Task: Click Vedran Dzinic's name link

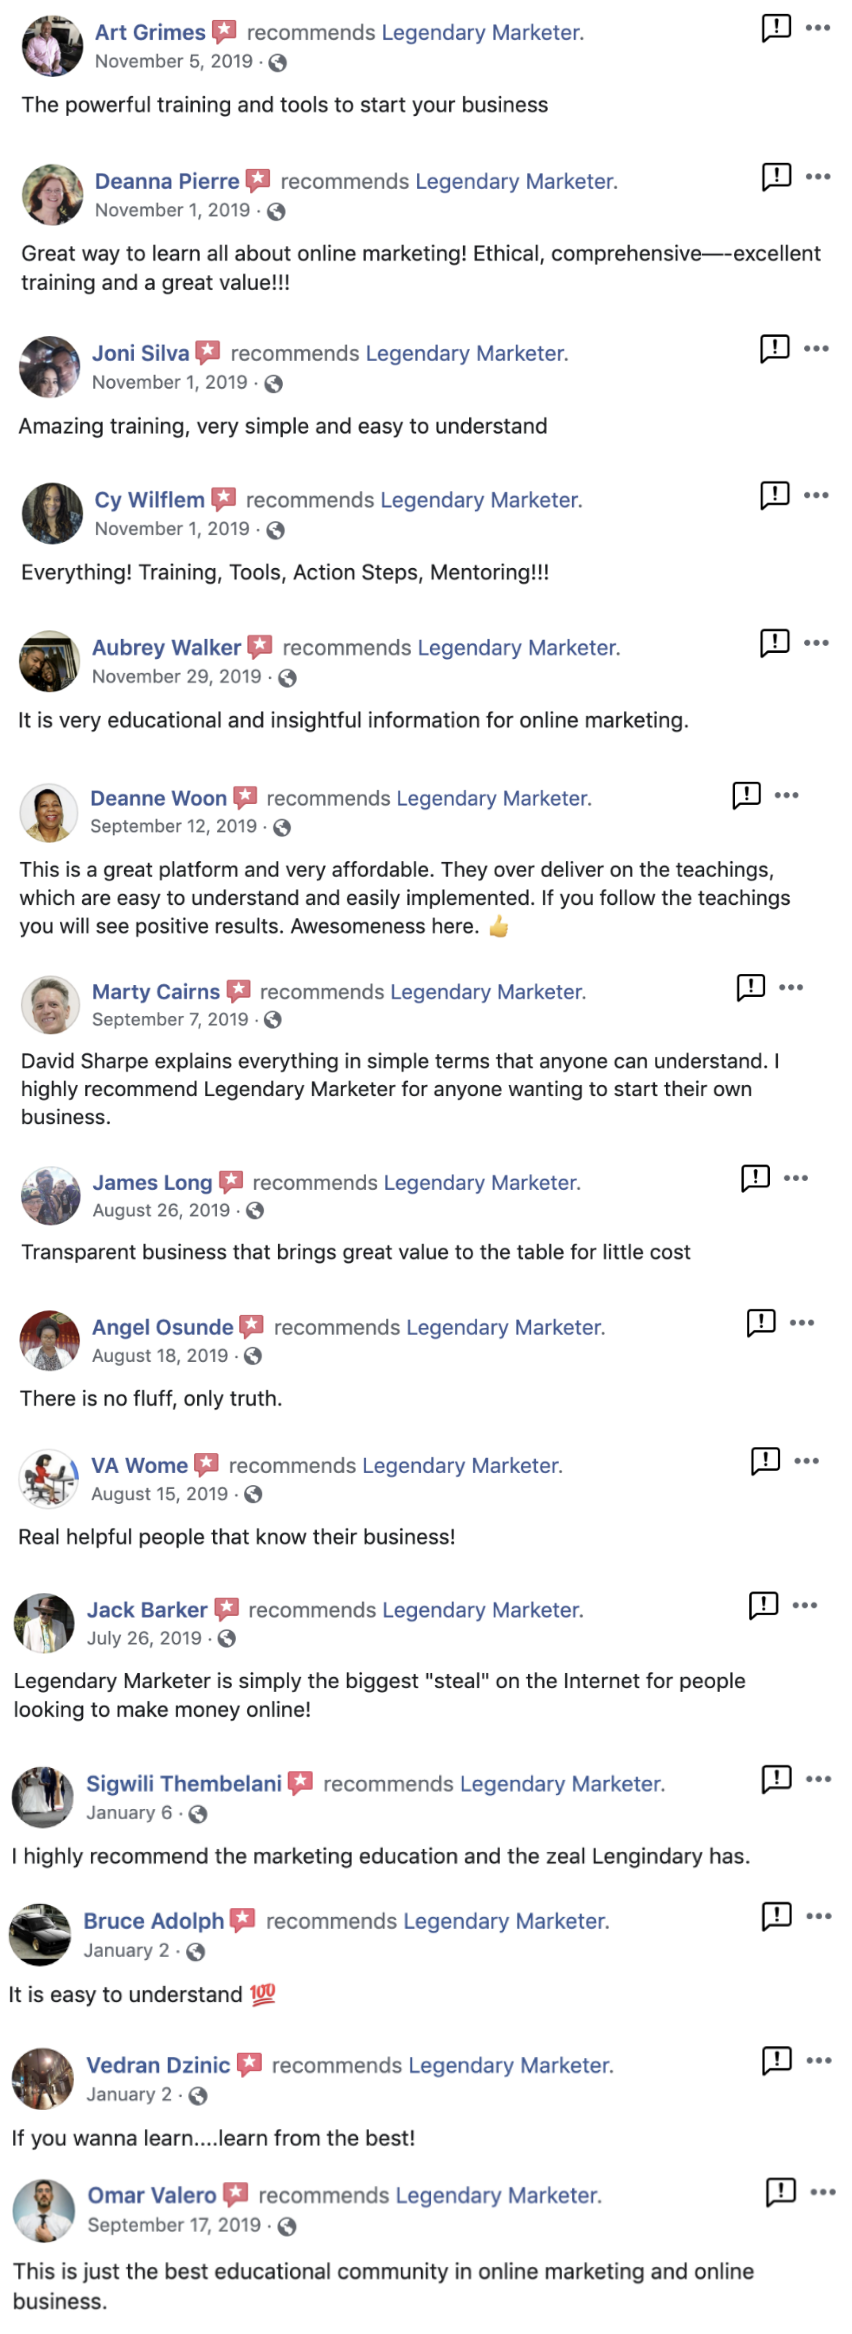Action: coord(158,2065)
